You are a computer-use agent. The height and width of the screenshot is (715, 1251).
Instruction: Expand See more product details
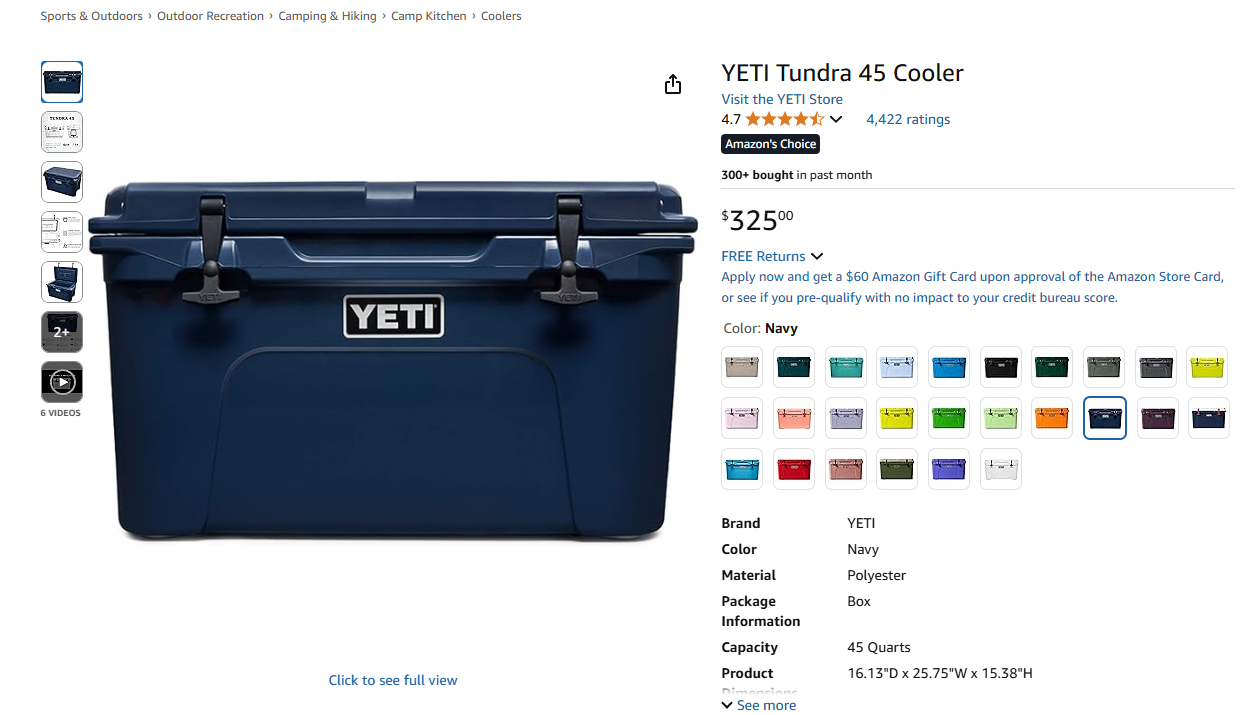coord(759,705)
